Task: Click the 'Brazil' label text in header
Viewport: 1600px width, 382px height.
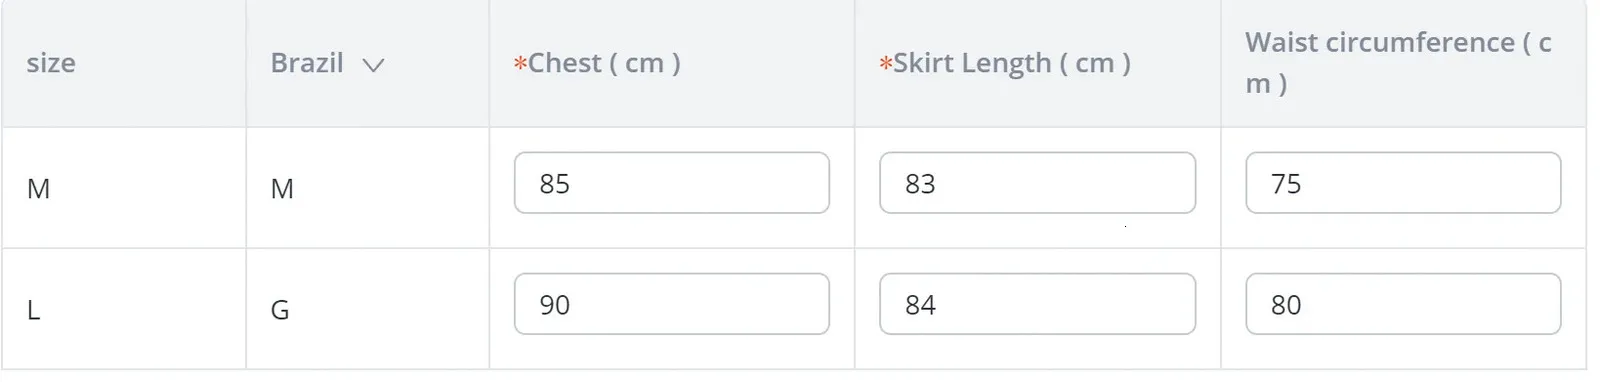Action: point(307,63)
